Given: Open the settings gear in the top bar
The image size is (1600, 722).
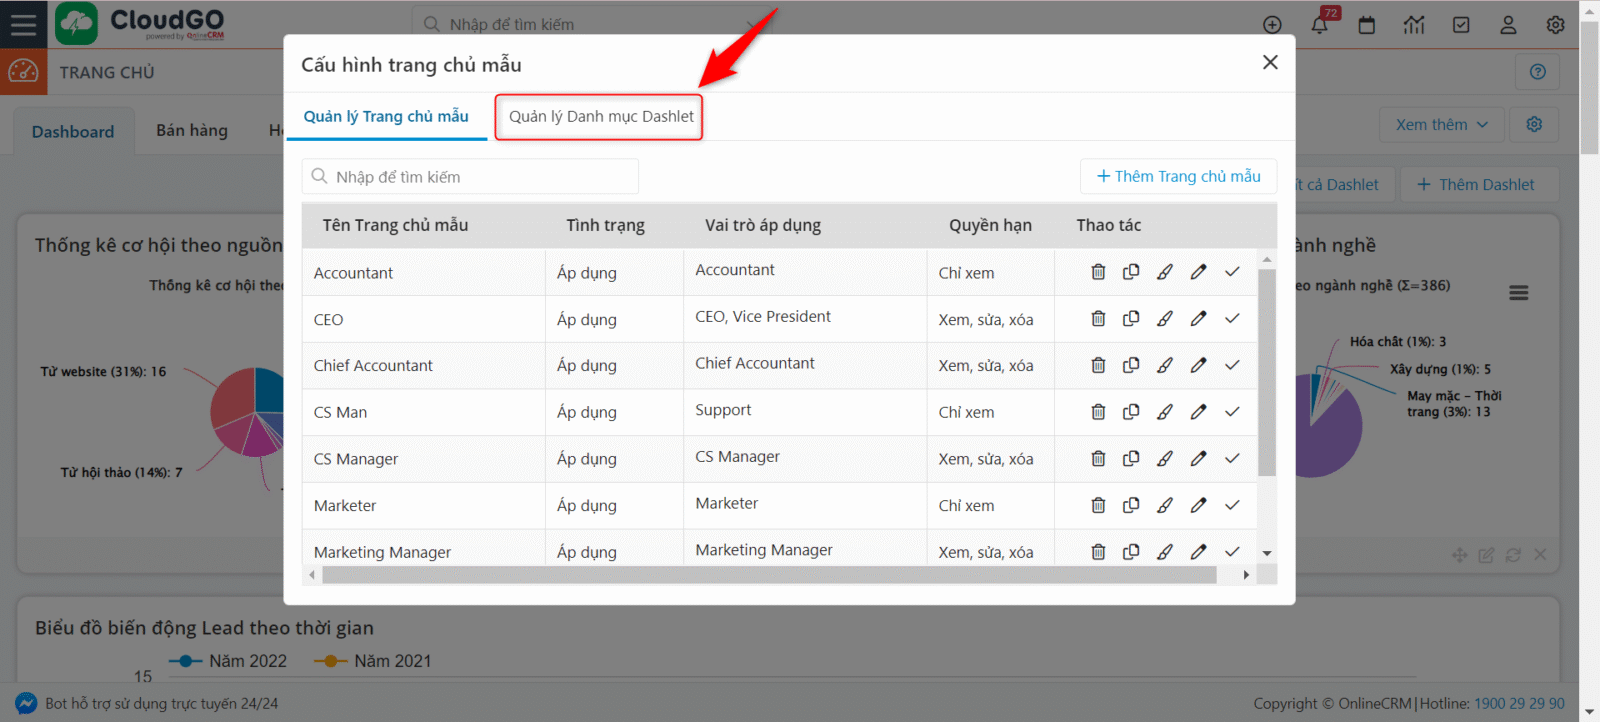Looking at the screenshot, I should tap(1555, 25).
